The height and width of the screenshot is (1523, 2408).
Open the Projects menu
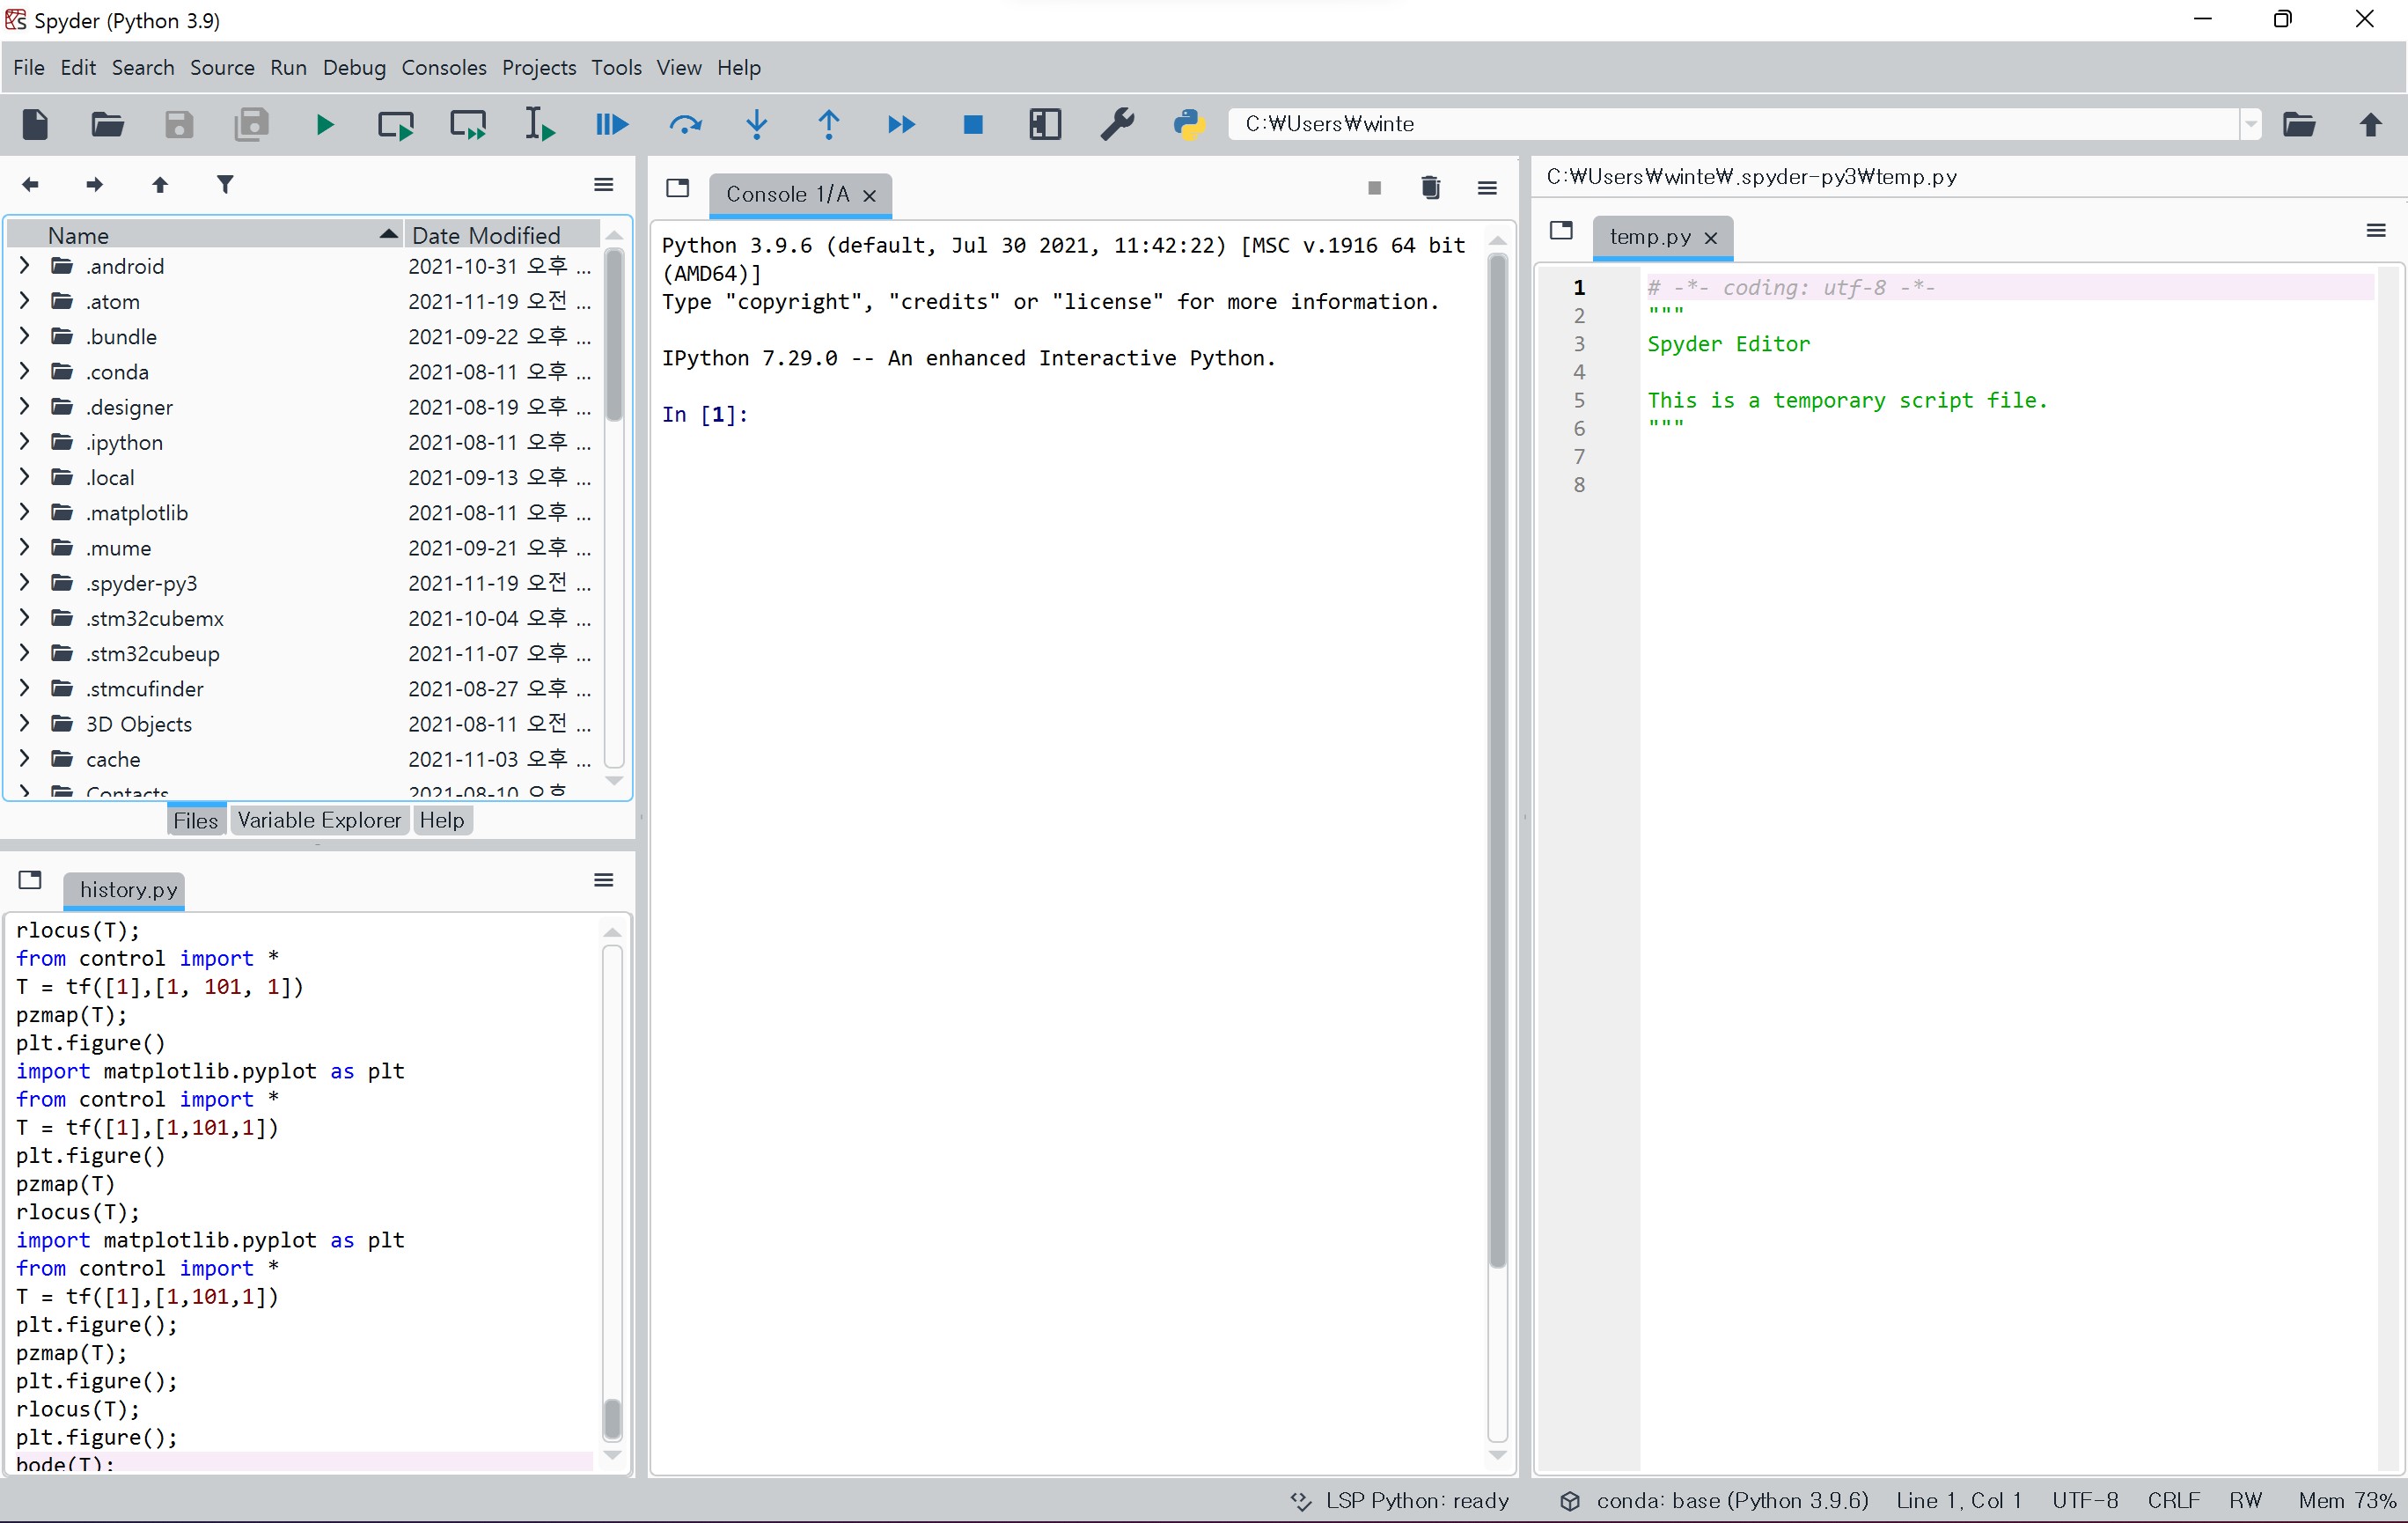(539, 67)
